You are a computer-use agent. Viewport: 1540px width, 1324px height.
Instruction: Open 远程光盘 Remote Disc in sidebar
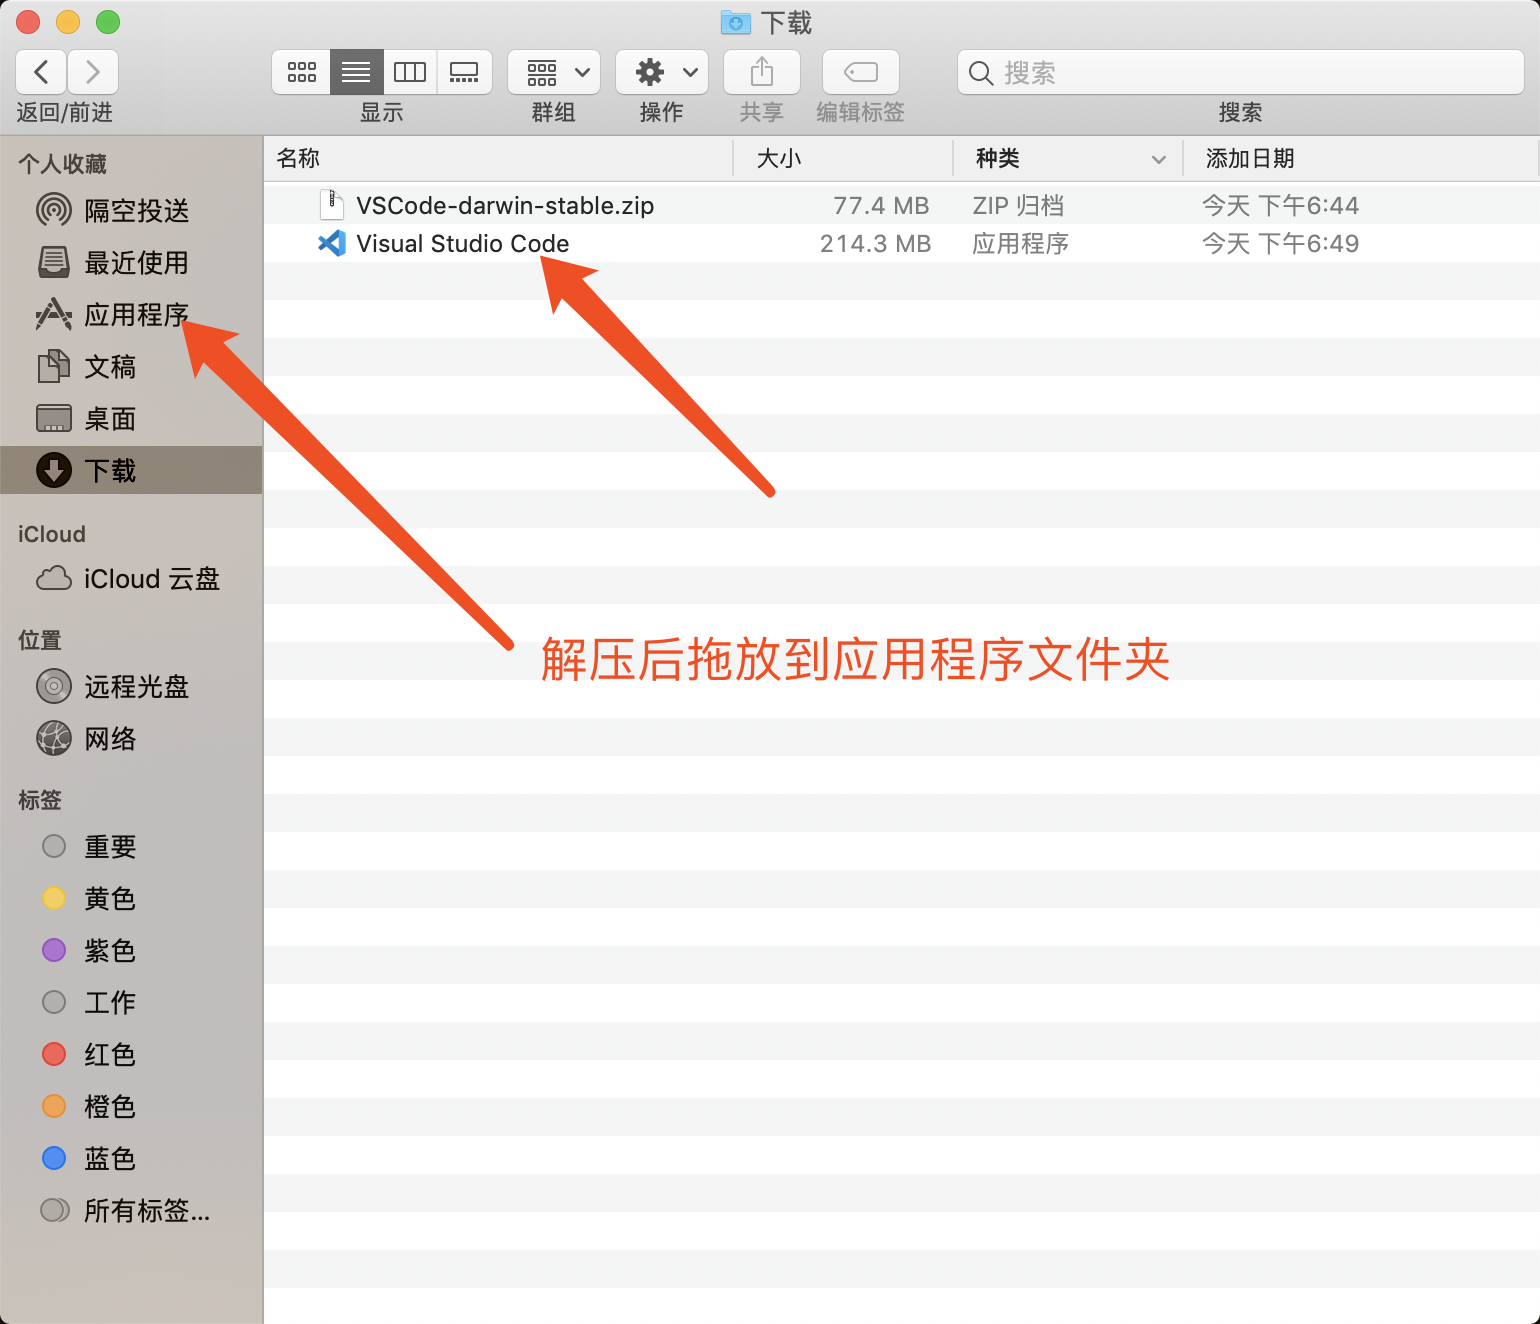tap(131, 686)
